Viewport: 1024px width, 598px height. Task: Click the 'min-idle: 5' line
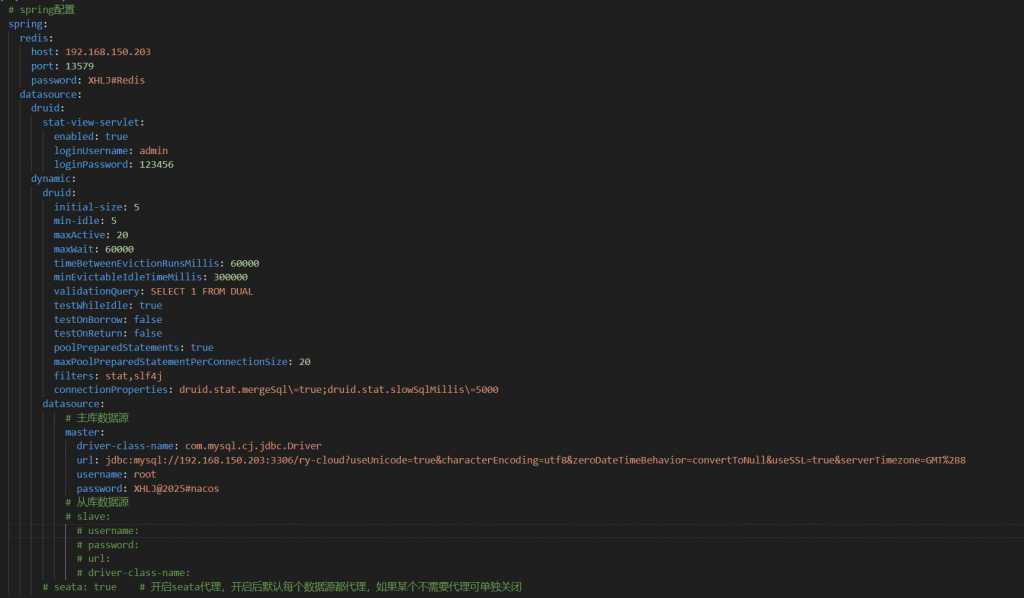pos(85,221)
